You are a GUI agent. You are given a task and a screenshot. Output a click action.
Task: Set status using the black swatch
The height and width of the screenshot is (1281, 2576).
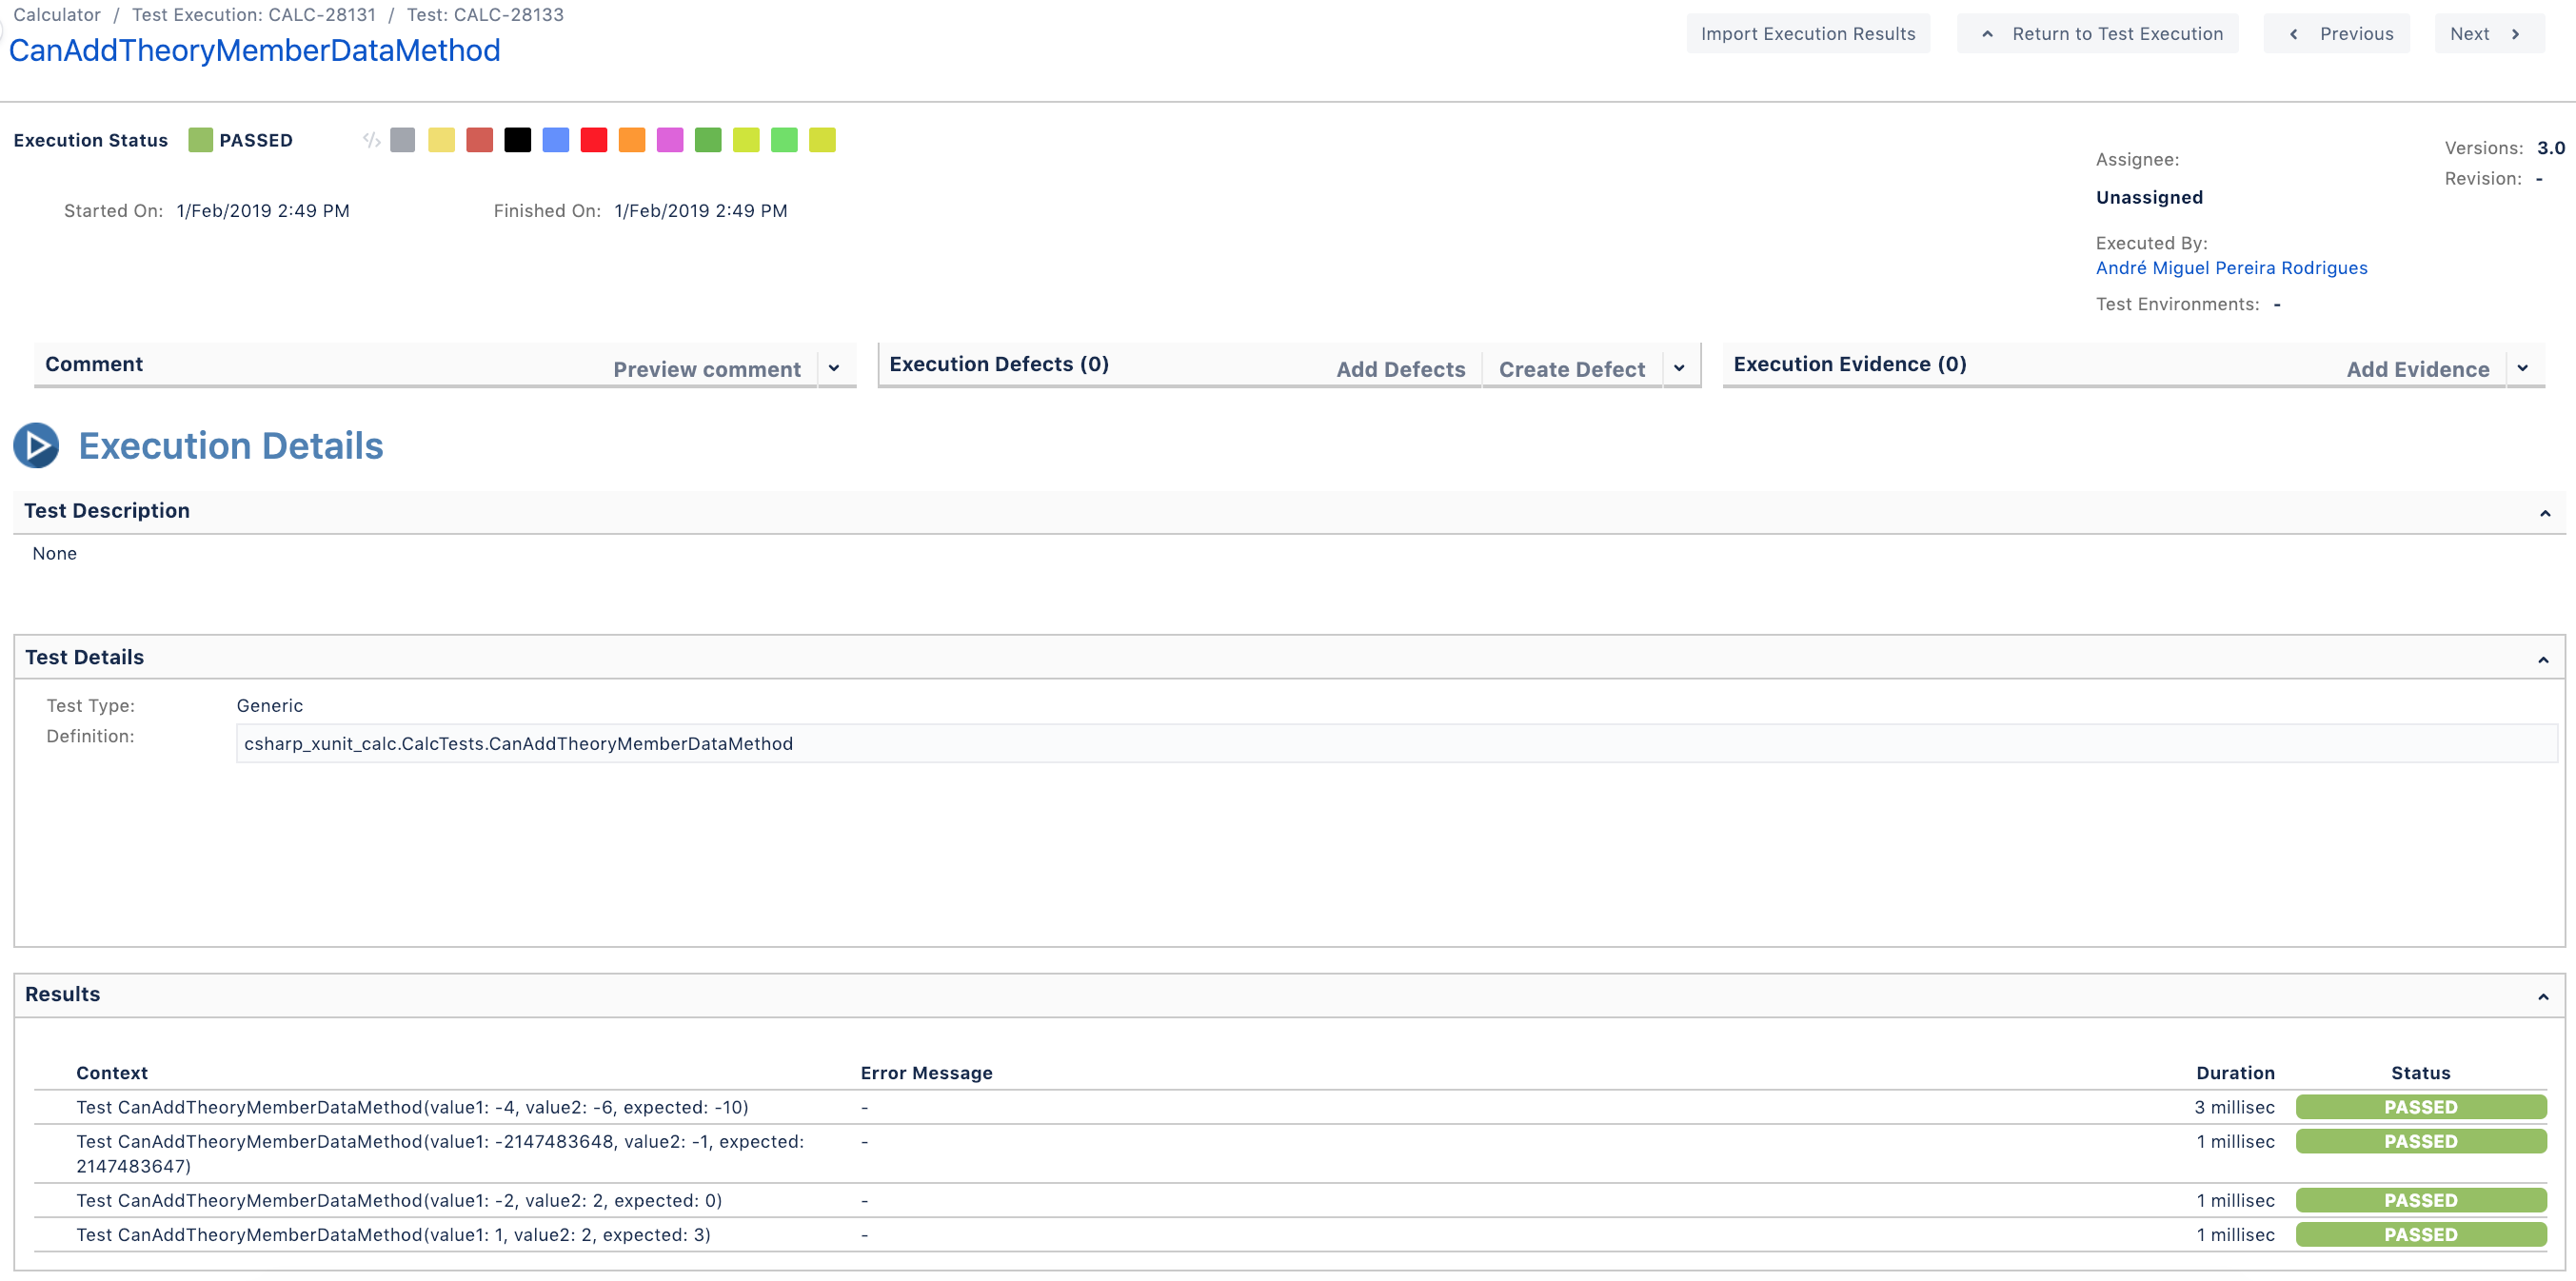(517, 140)
